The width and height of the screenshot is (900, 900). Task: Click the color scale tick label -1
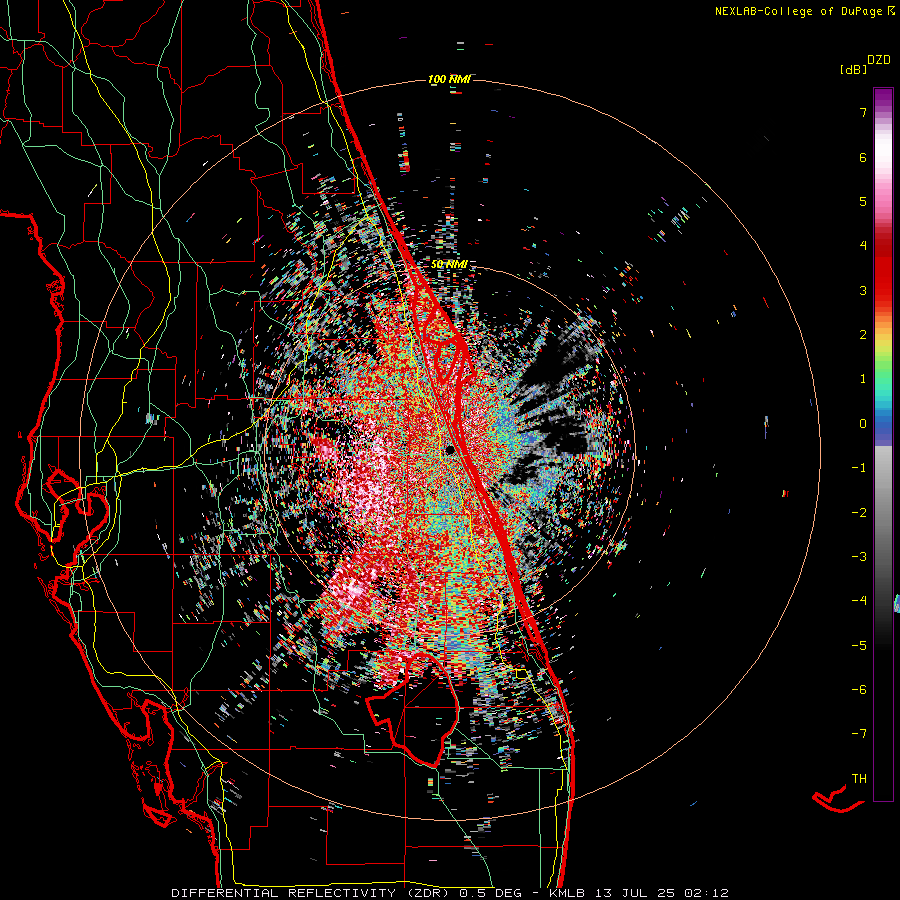pos(859,468)
